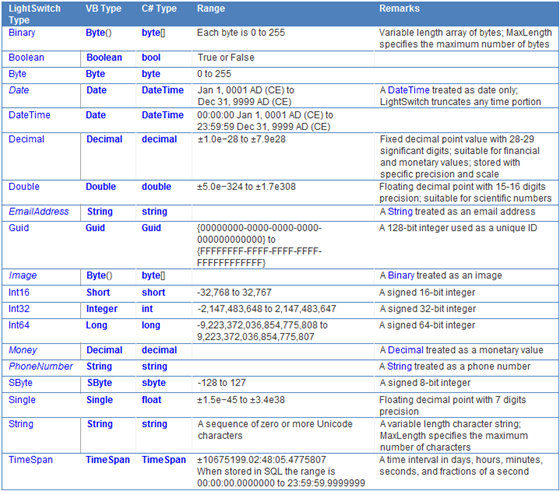Click the 'VB Type' column header
The height and width of the screenshot is (491, 560).
click(x=104, y=9)
